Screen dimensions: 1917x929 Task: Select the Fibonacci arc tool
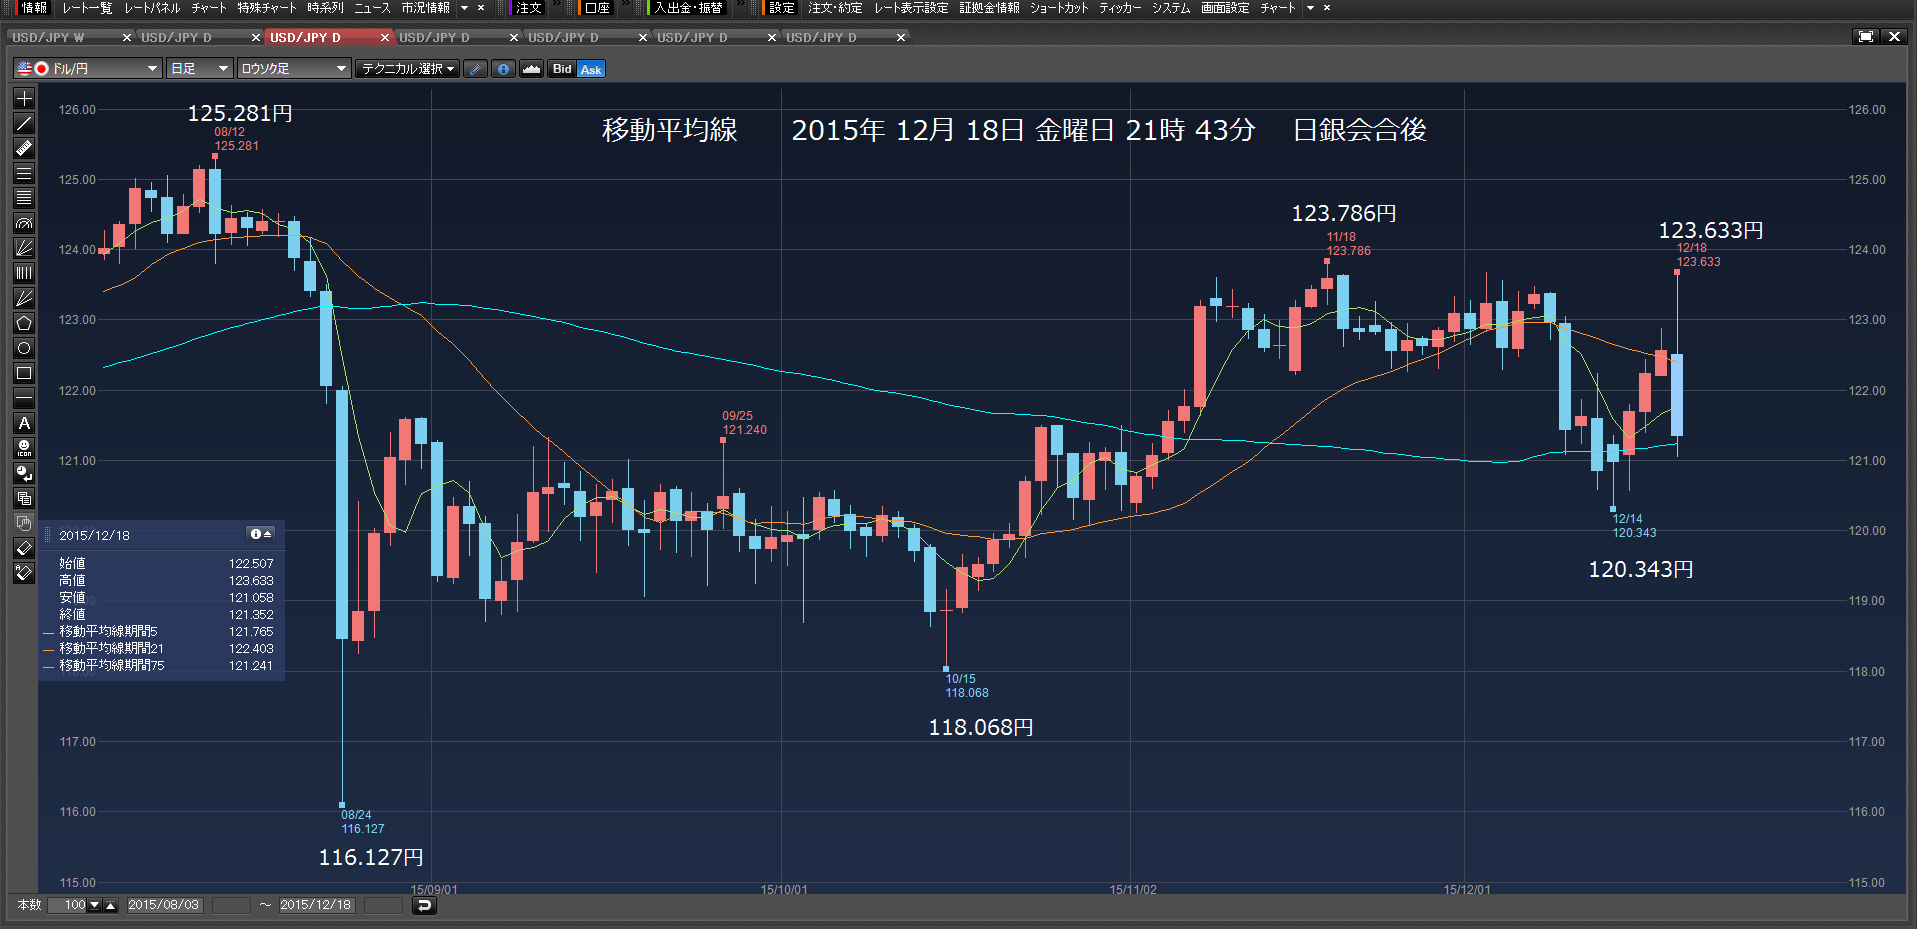point(24,223)
